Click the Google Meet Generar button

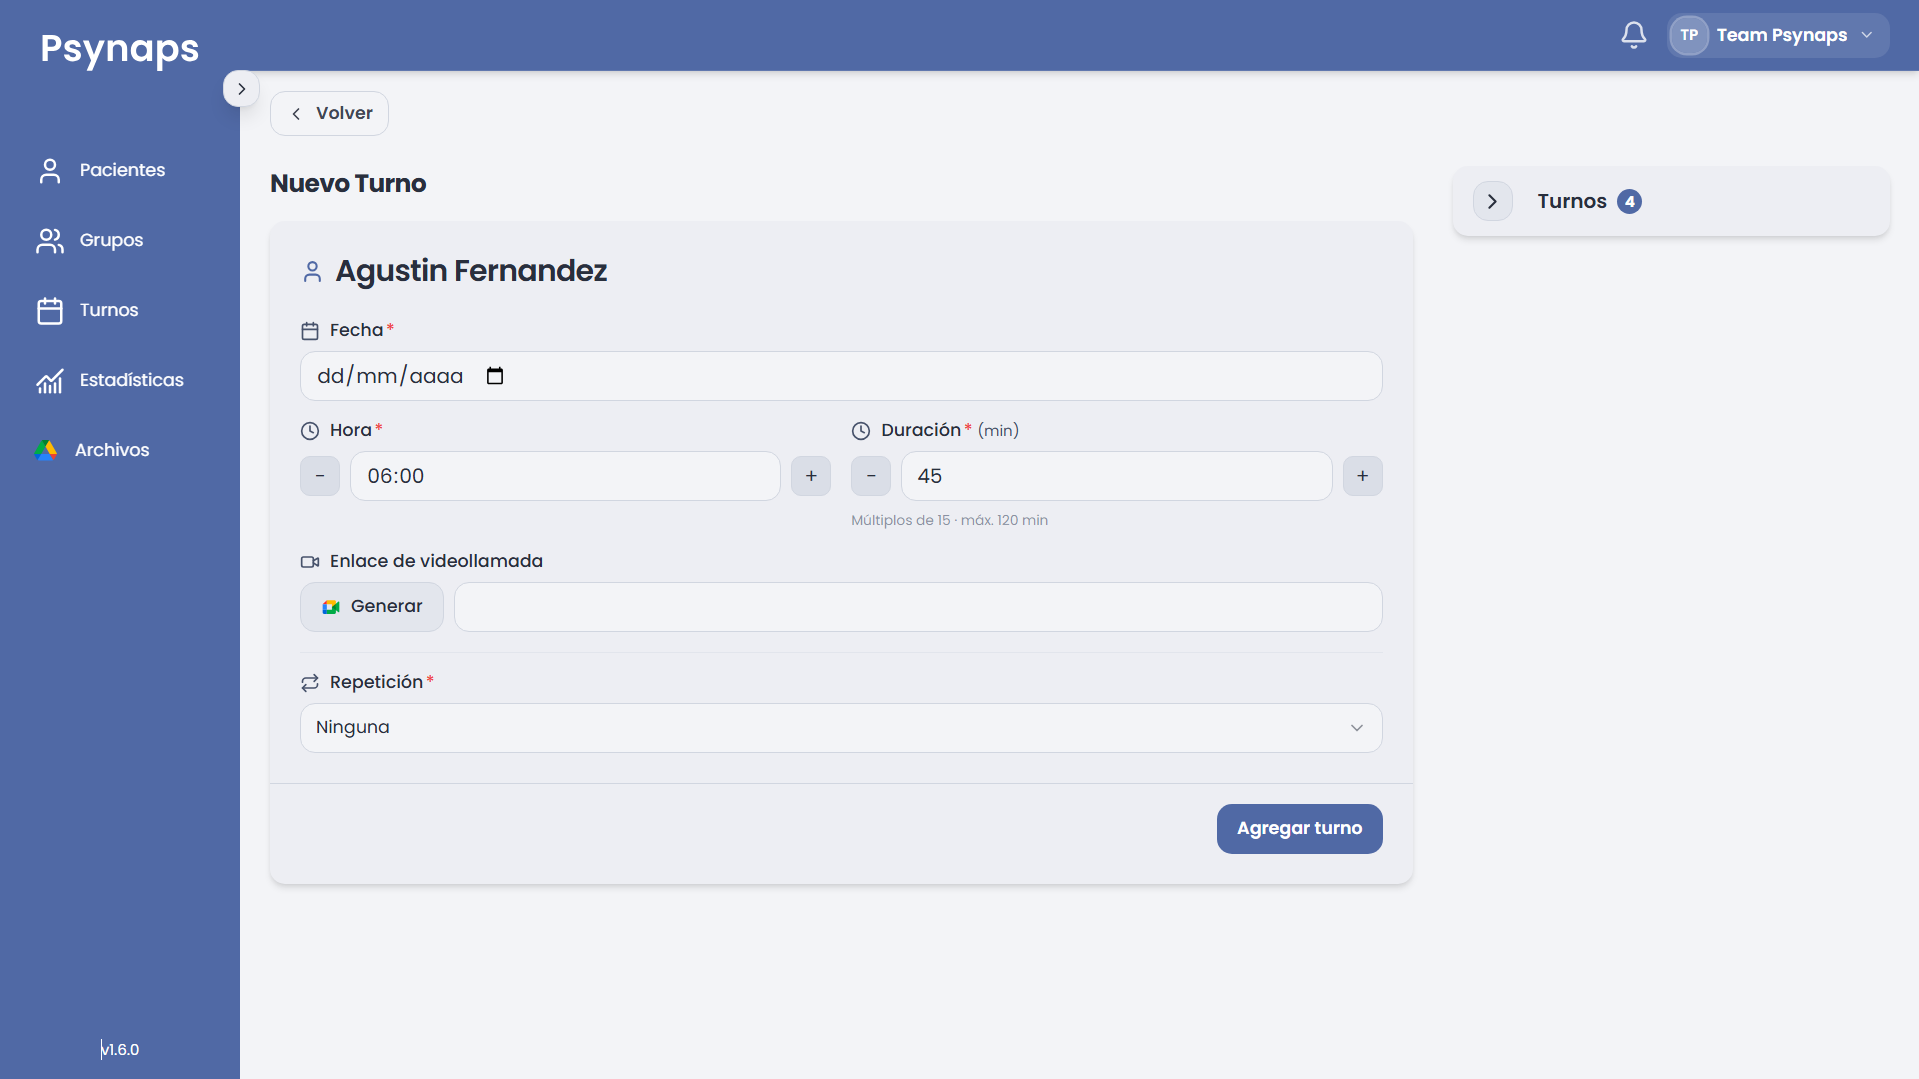(372, 607)
